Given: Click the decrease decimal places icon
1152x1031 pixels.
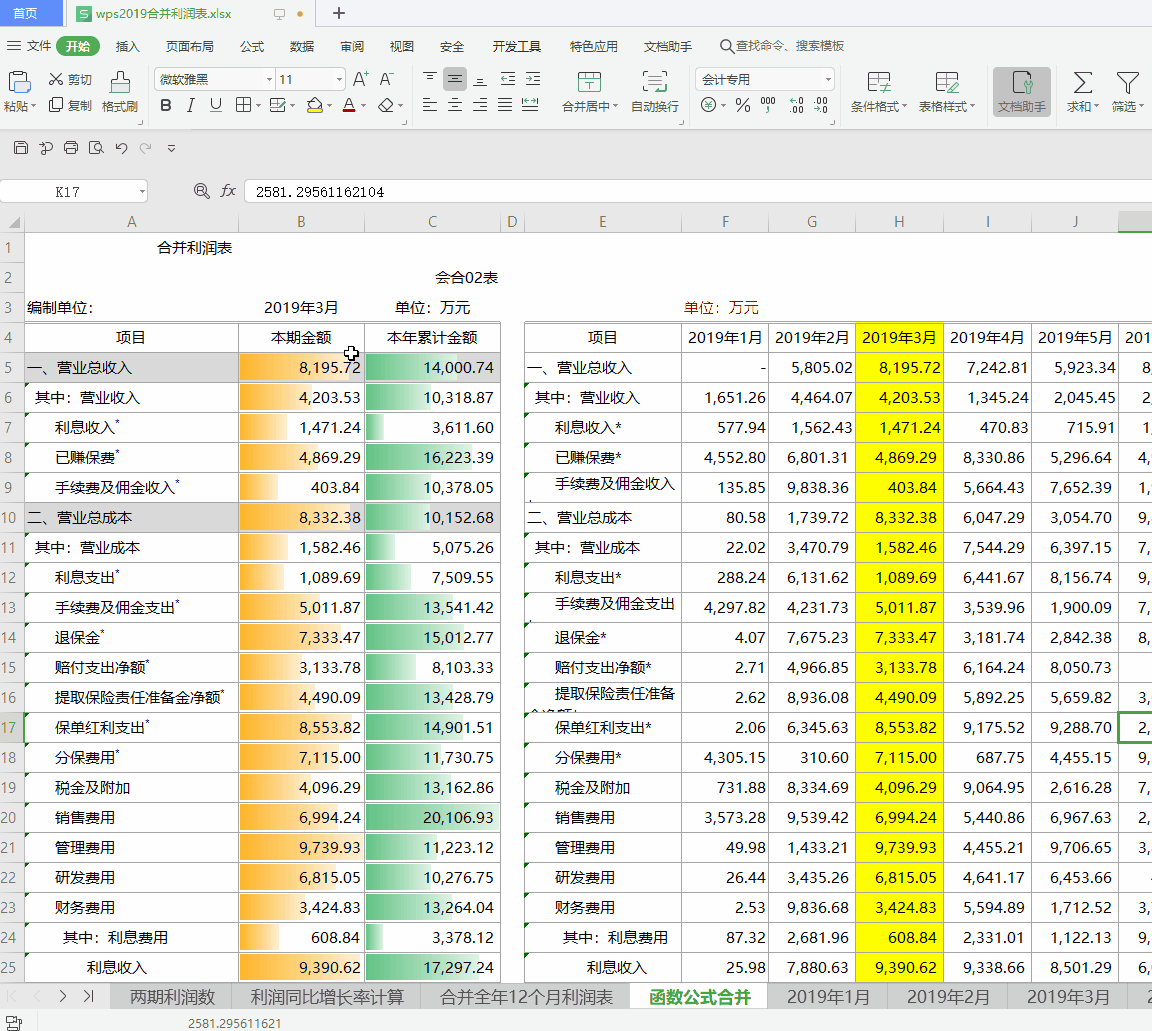Looking at the screenshot, I should (x=821, y=105).
